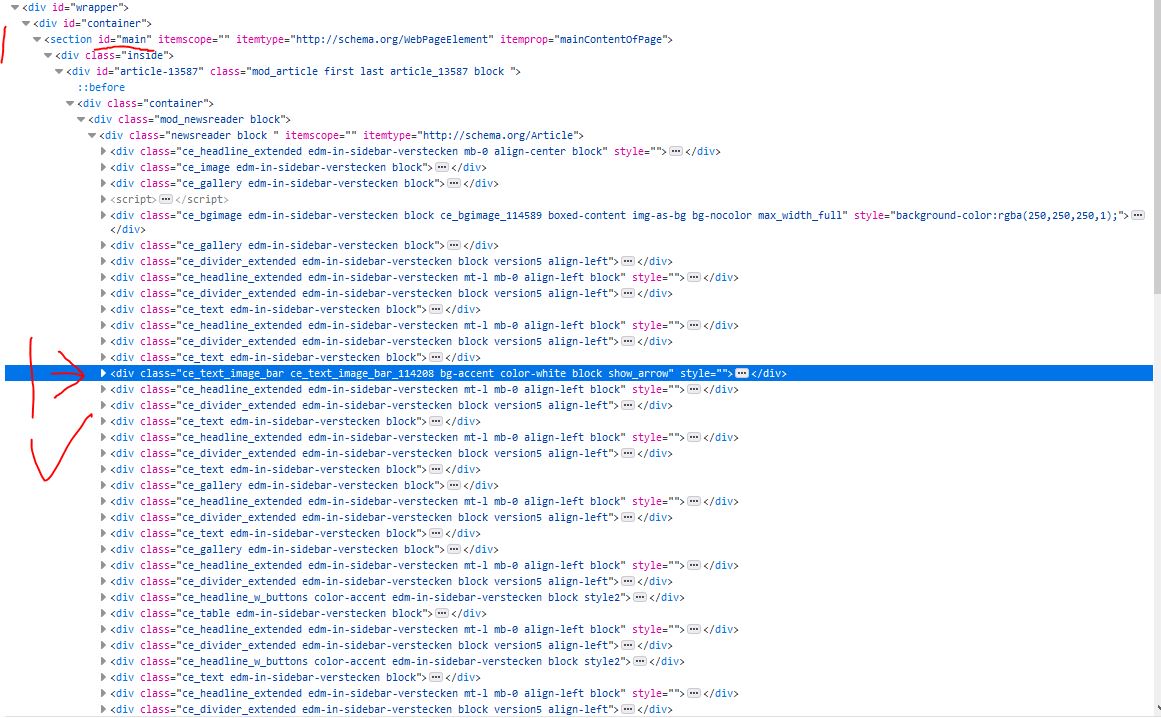The height and width of the screenshot is (718, 1161).
Task: Collapse the article-13587 div node
Action: point(59,71)
